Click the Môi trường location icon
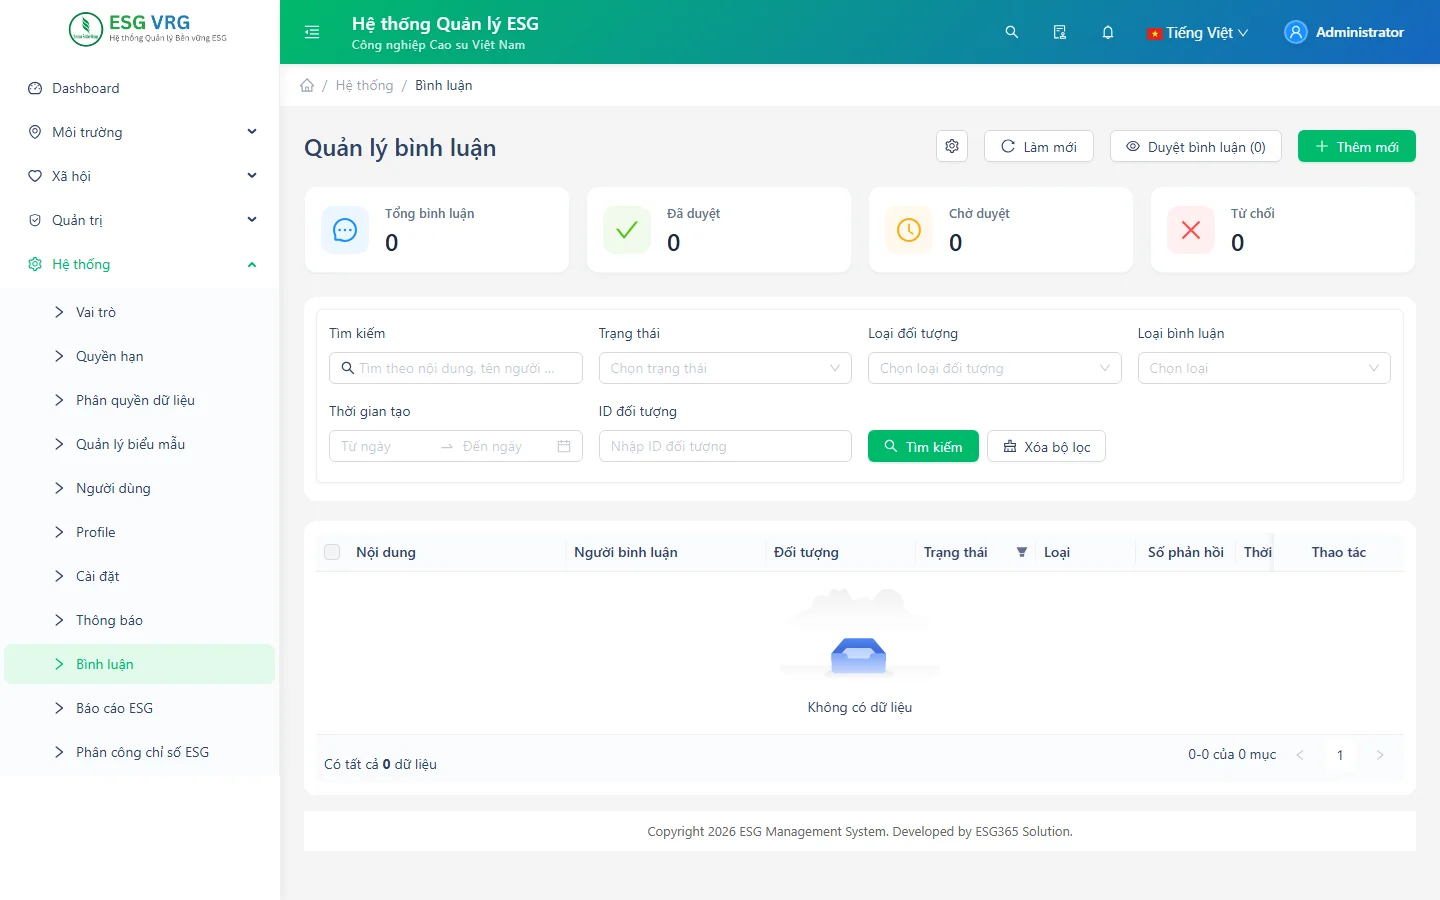This screenshot has height=900, width=1440. point(35,132)
